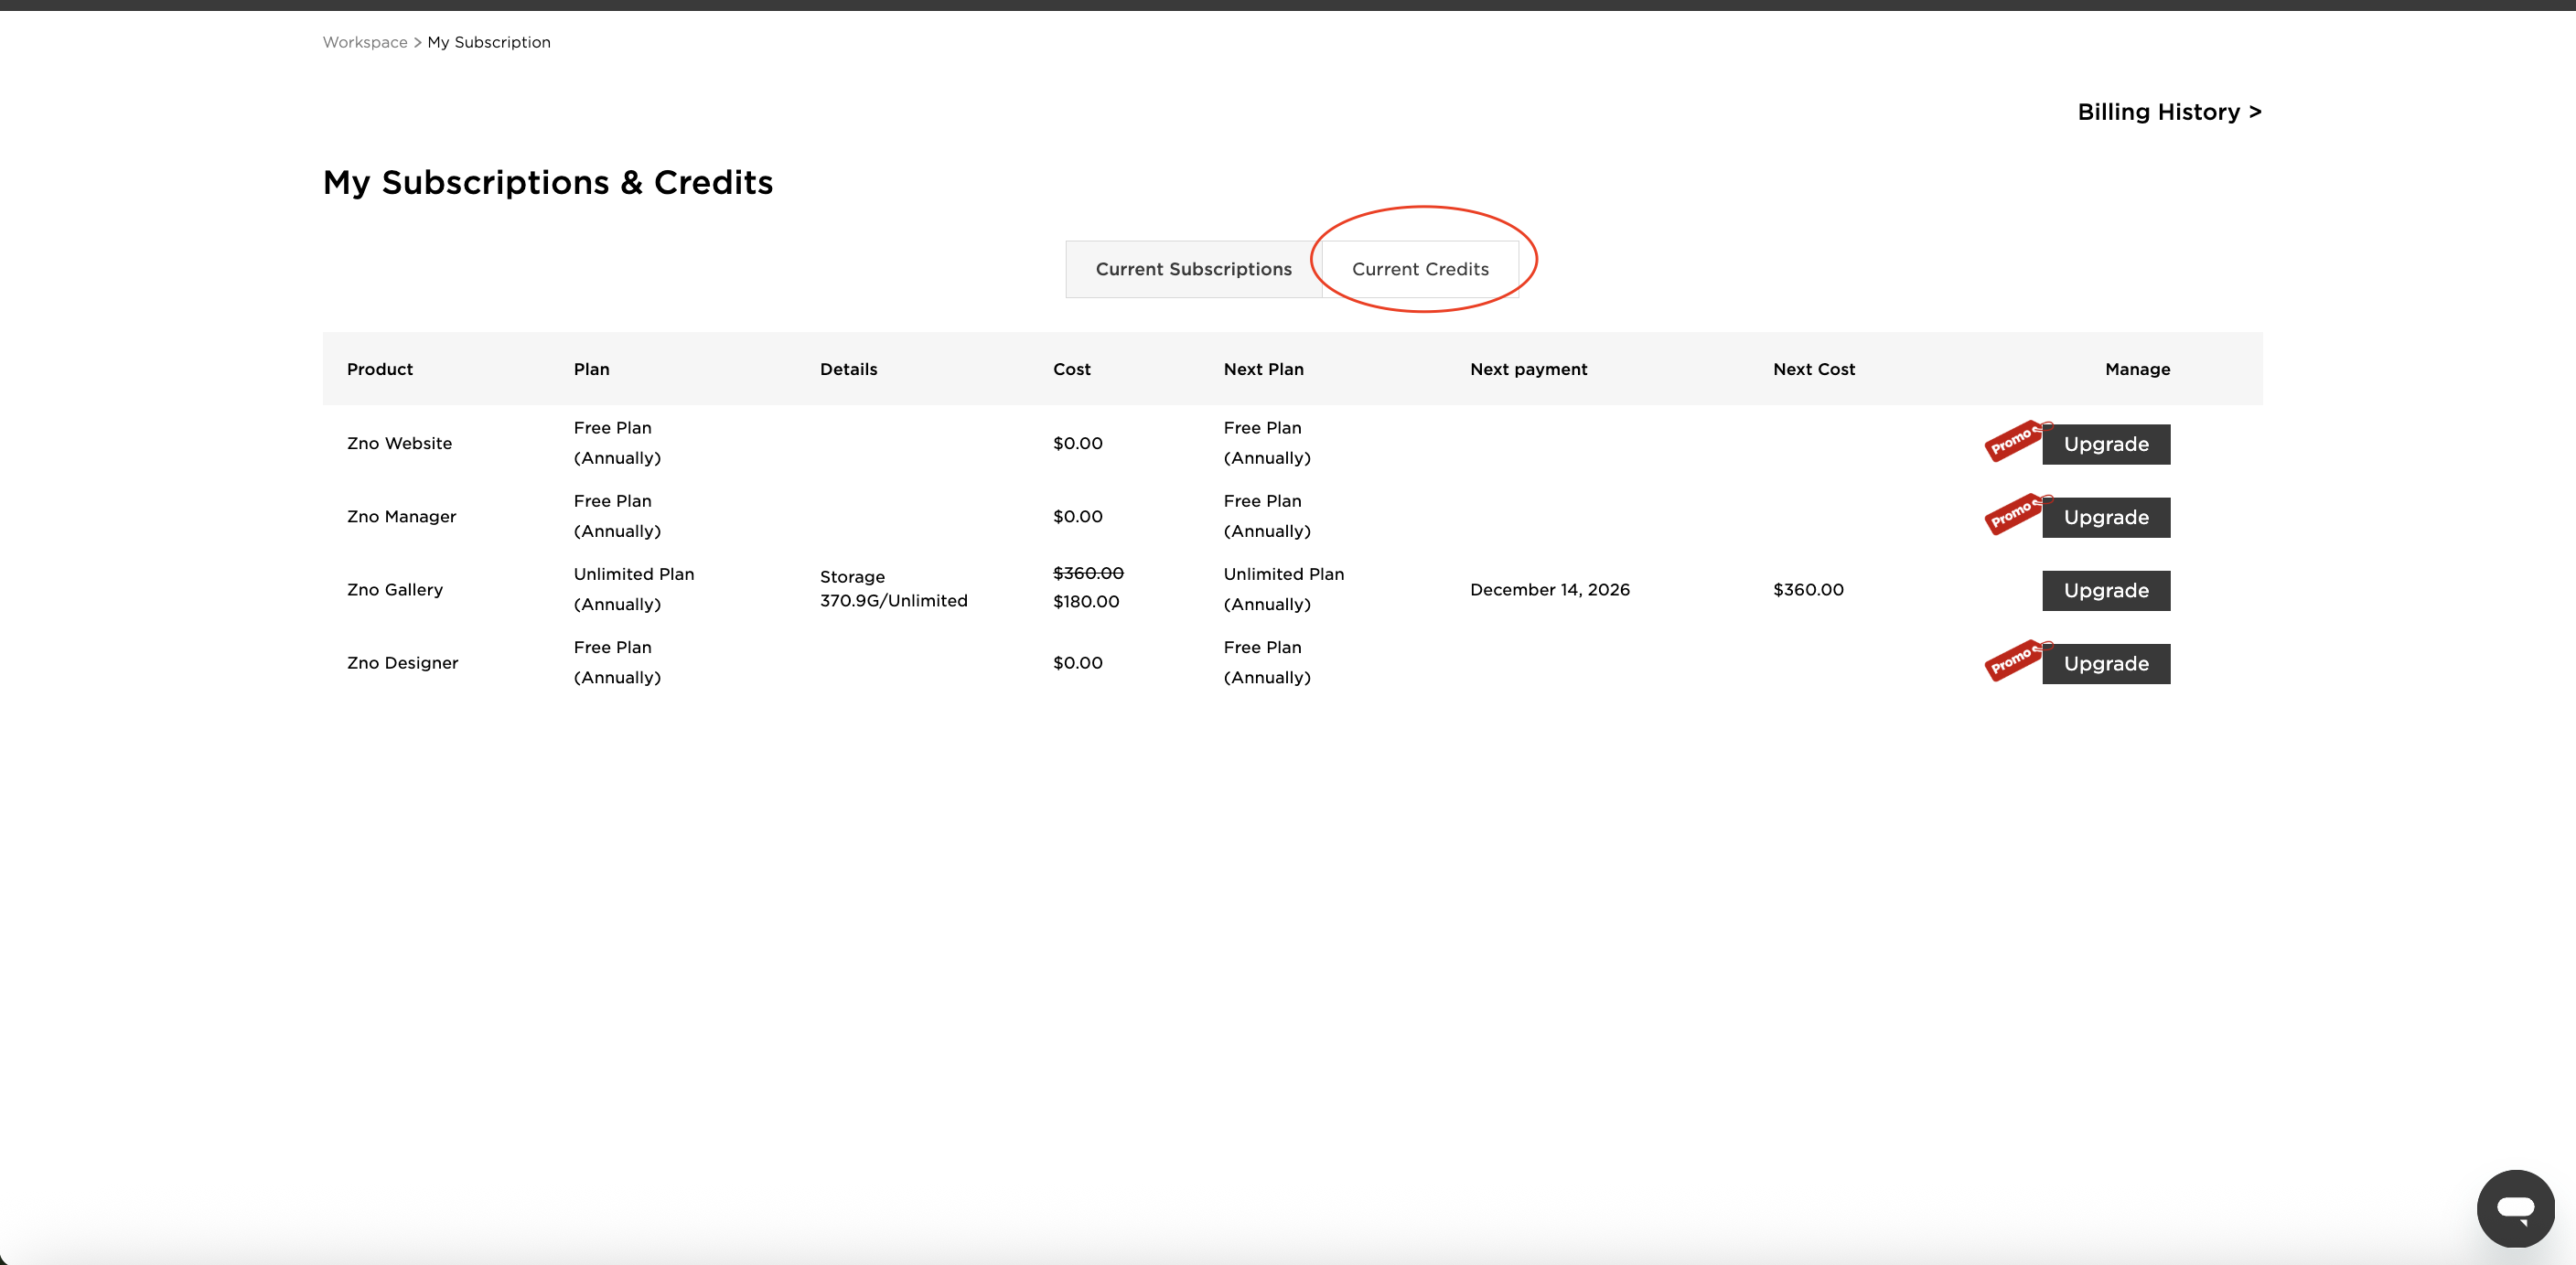Click Zno Designer's Free Plan in Plan column

tap(617, 662)
